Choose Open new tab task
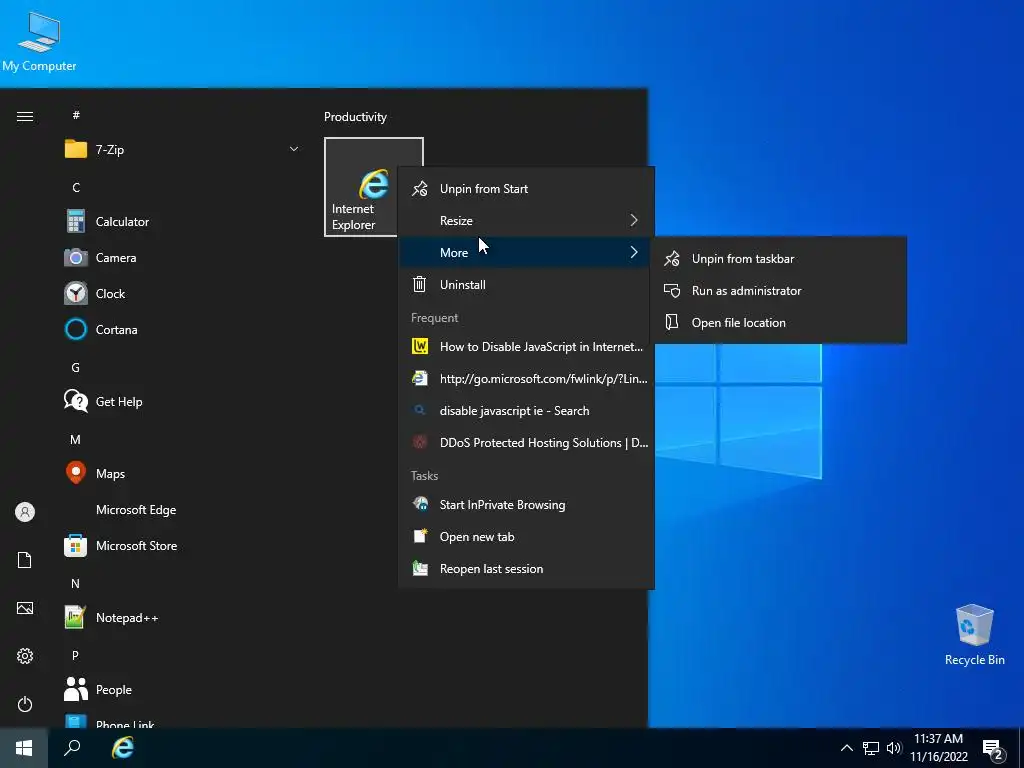 (x=526, y=537)
